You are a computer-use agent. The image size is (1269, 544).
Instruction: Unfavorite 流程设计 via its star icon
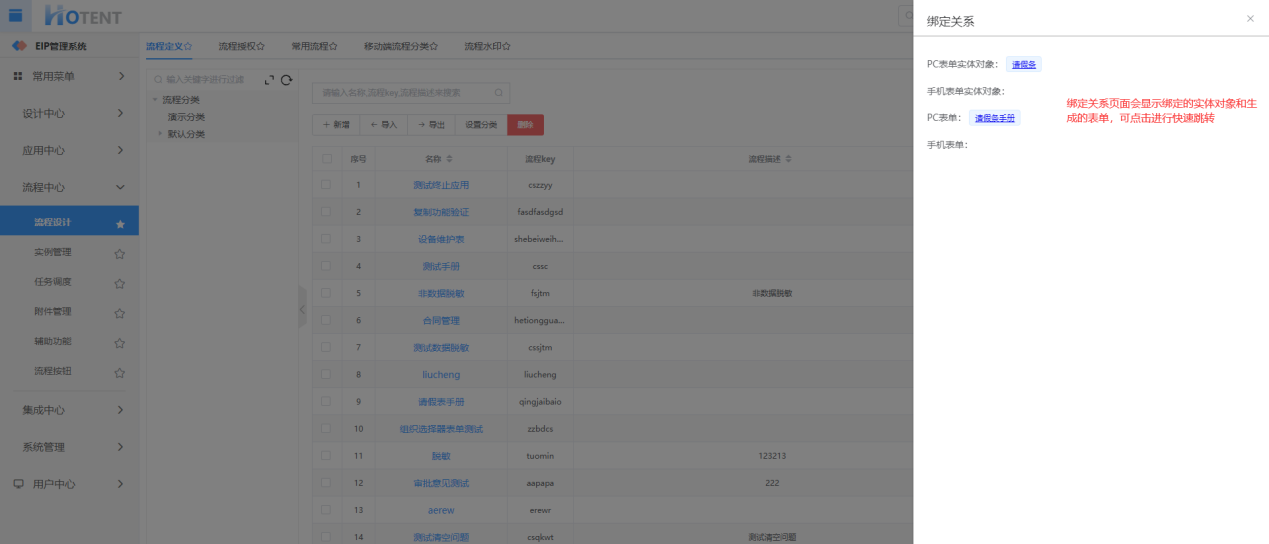tap(120, 224)
